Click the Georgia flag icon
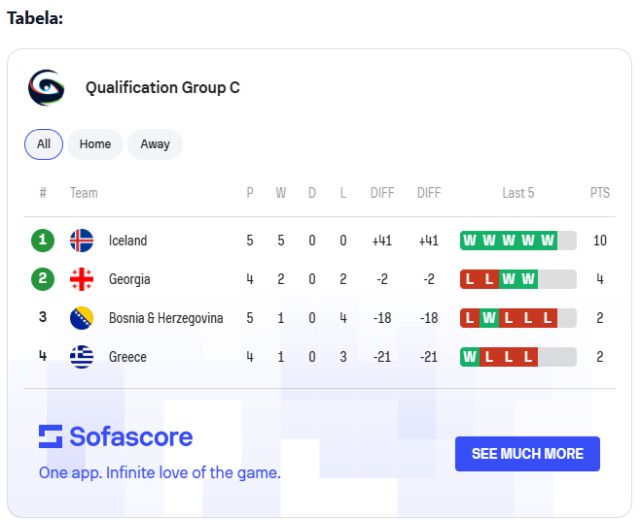 pyautogui.click(x=82, y=279)
